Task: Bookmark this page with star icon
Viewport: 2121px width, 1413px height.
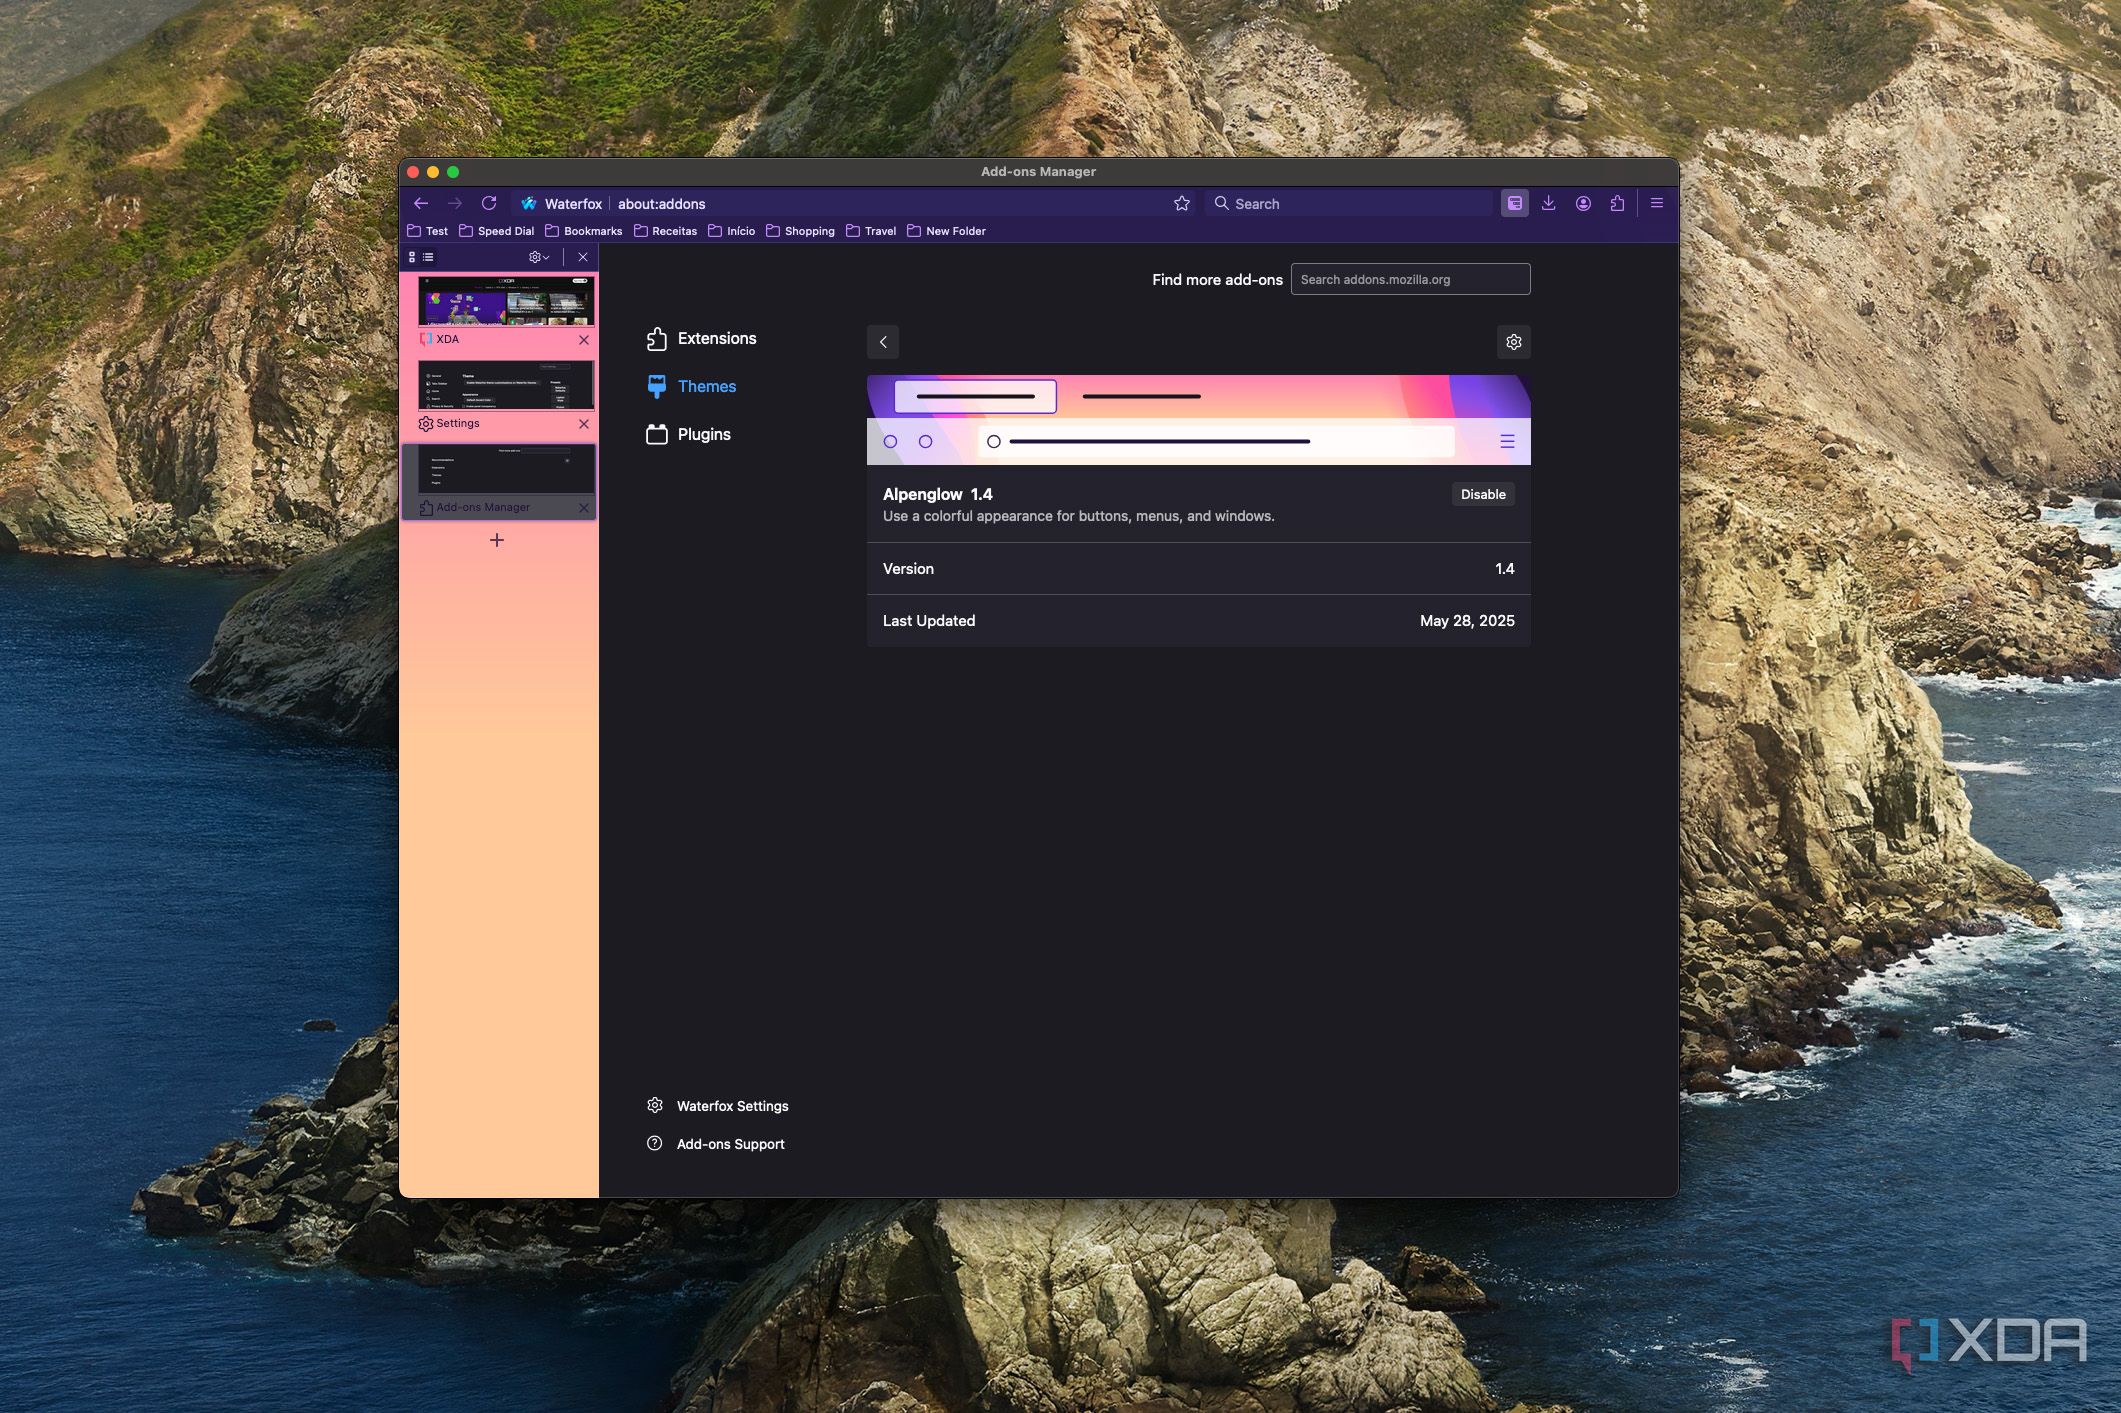Action: tap(1181, 203)
